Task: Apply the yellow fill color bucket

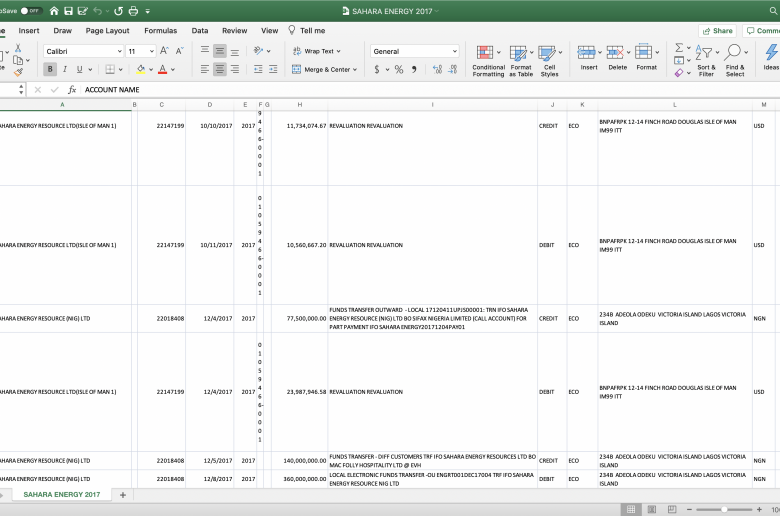Action: 141,69
